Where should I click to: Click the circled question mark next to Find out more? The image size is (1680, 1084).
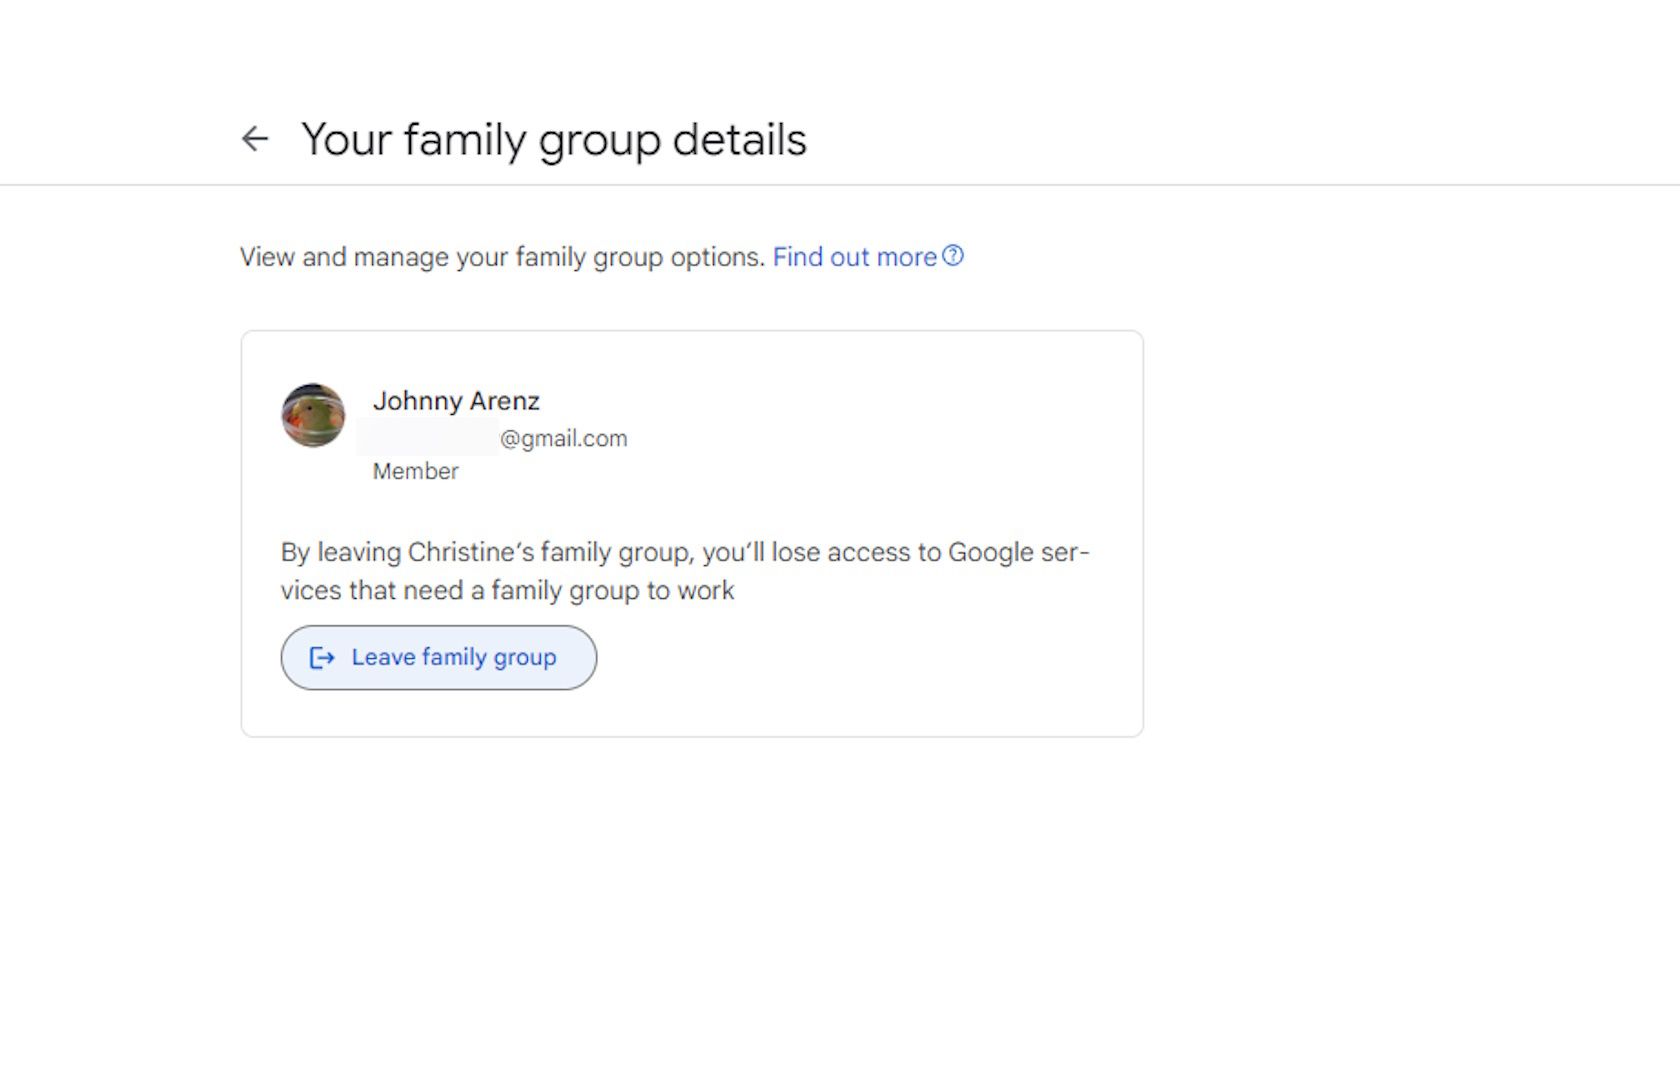(x=954, y=256)
